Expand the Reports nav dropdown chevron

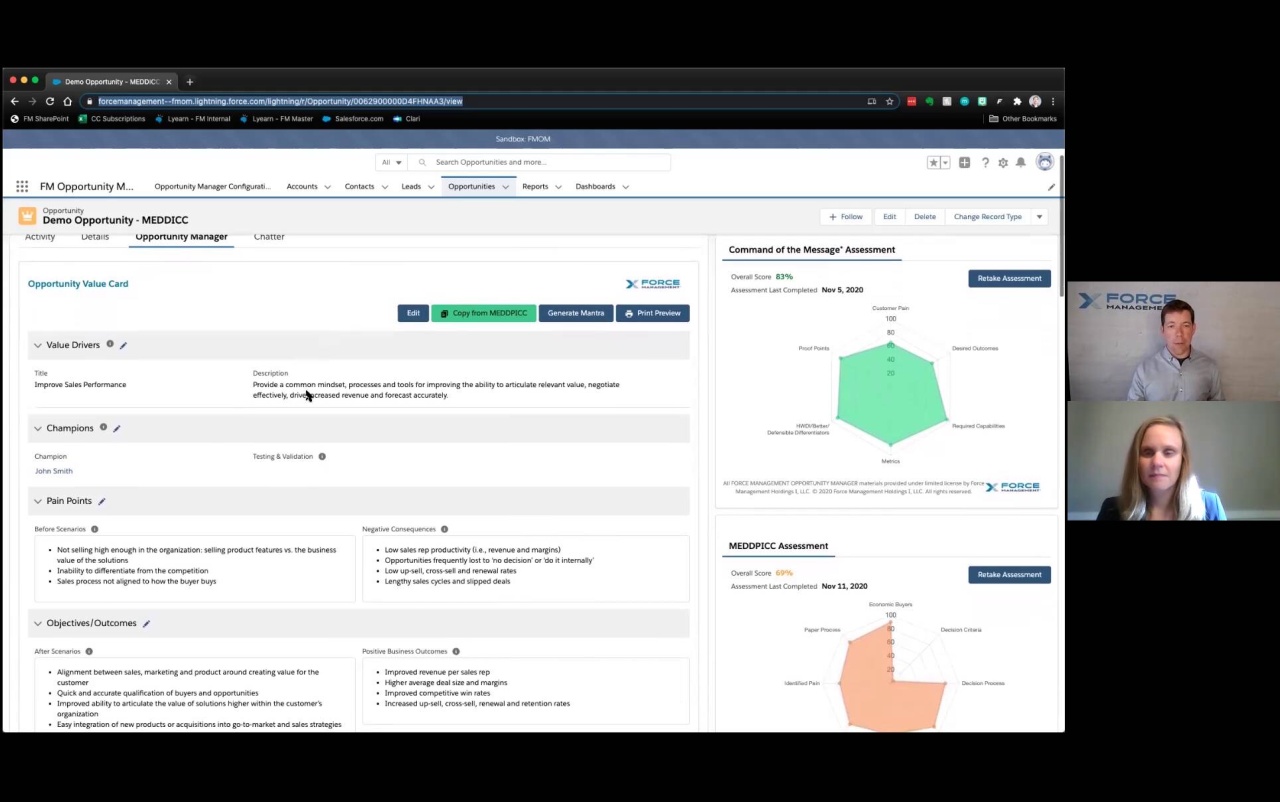tap(558, 187)
